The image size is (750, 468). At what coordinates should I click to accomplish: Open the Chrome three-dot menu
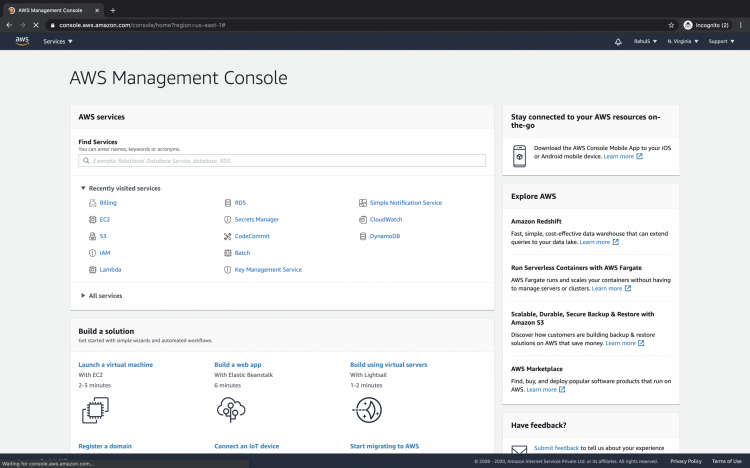coord(740,25)
